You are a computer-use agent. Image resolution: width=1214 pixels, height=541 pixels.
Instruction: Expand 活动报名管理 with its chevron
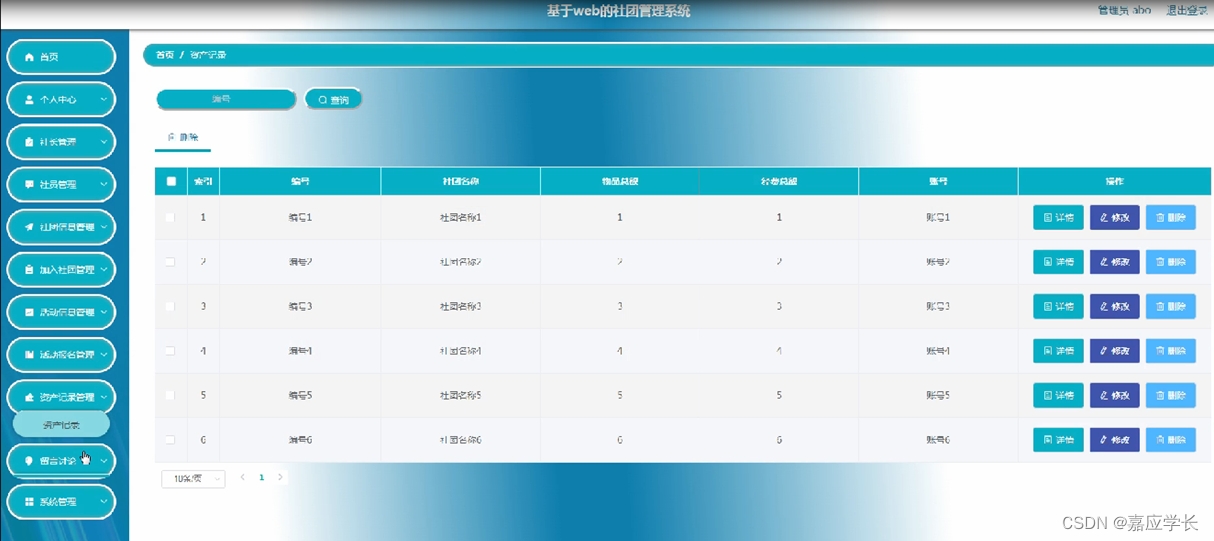(104, 355)
